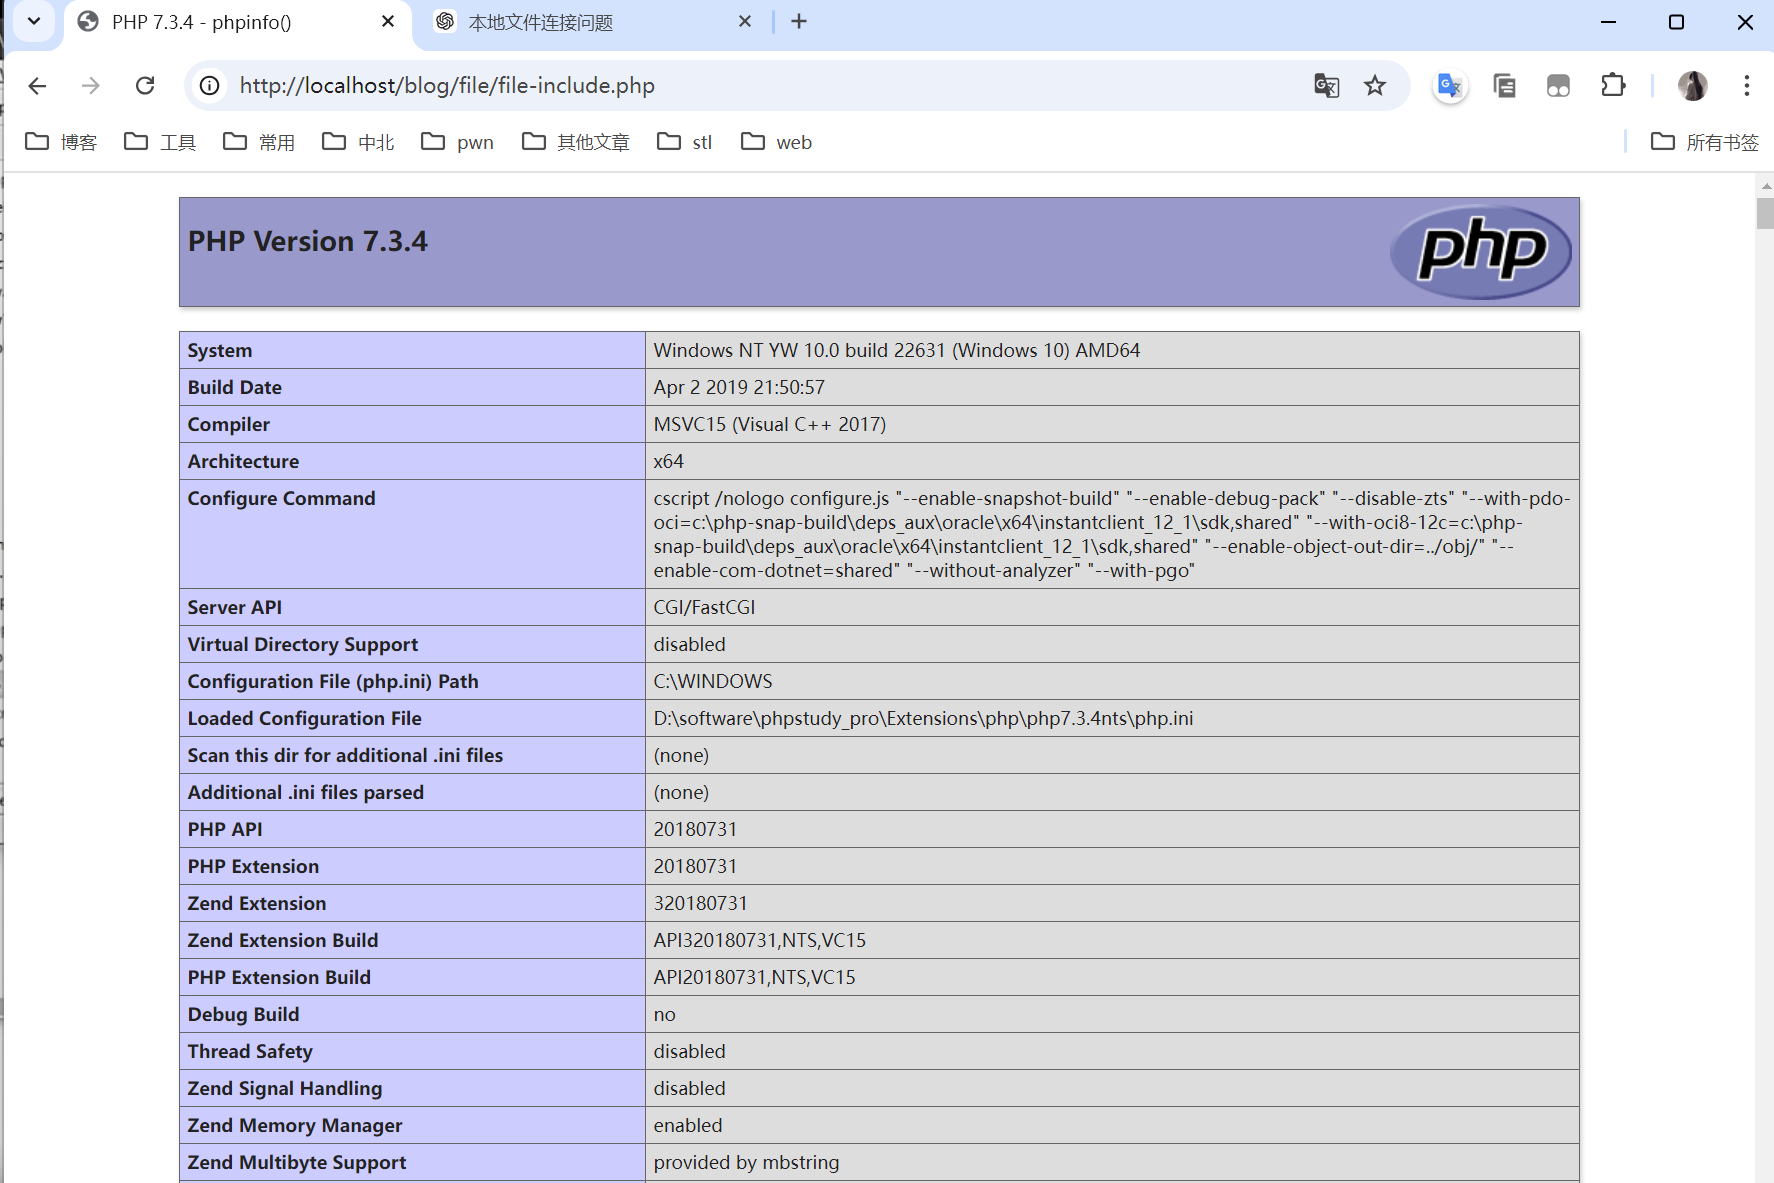Click the browser back arrow

point(37,86)
